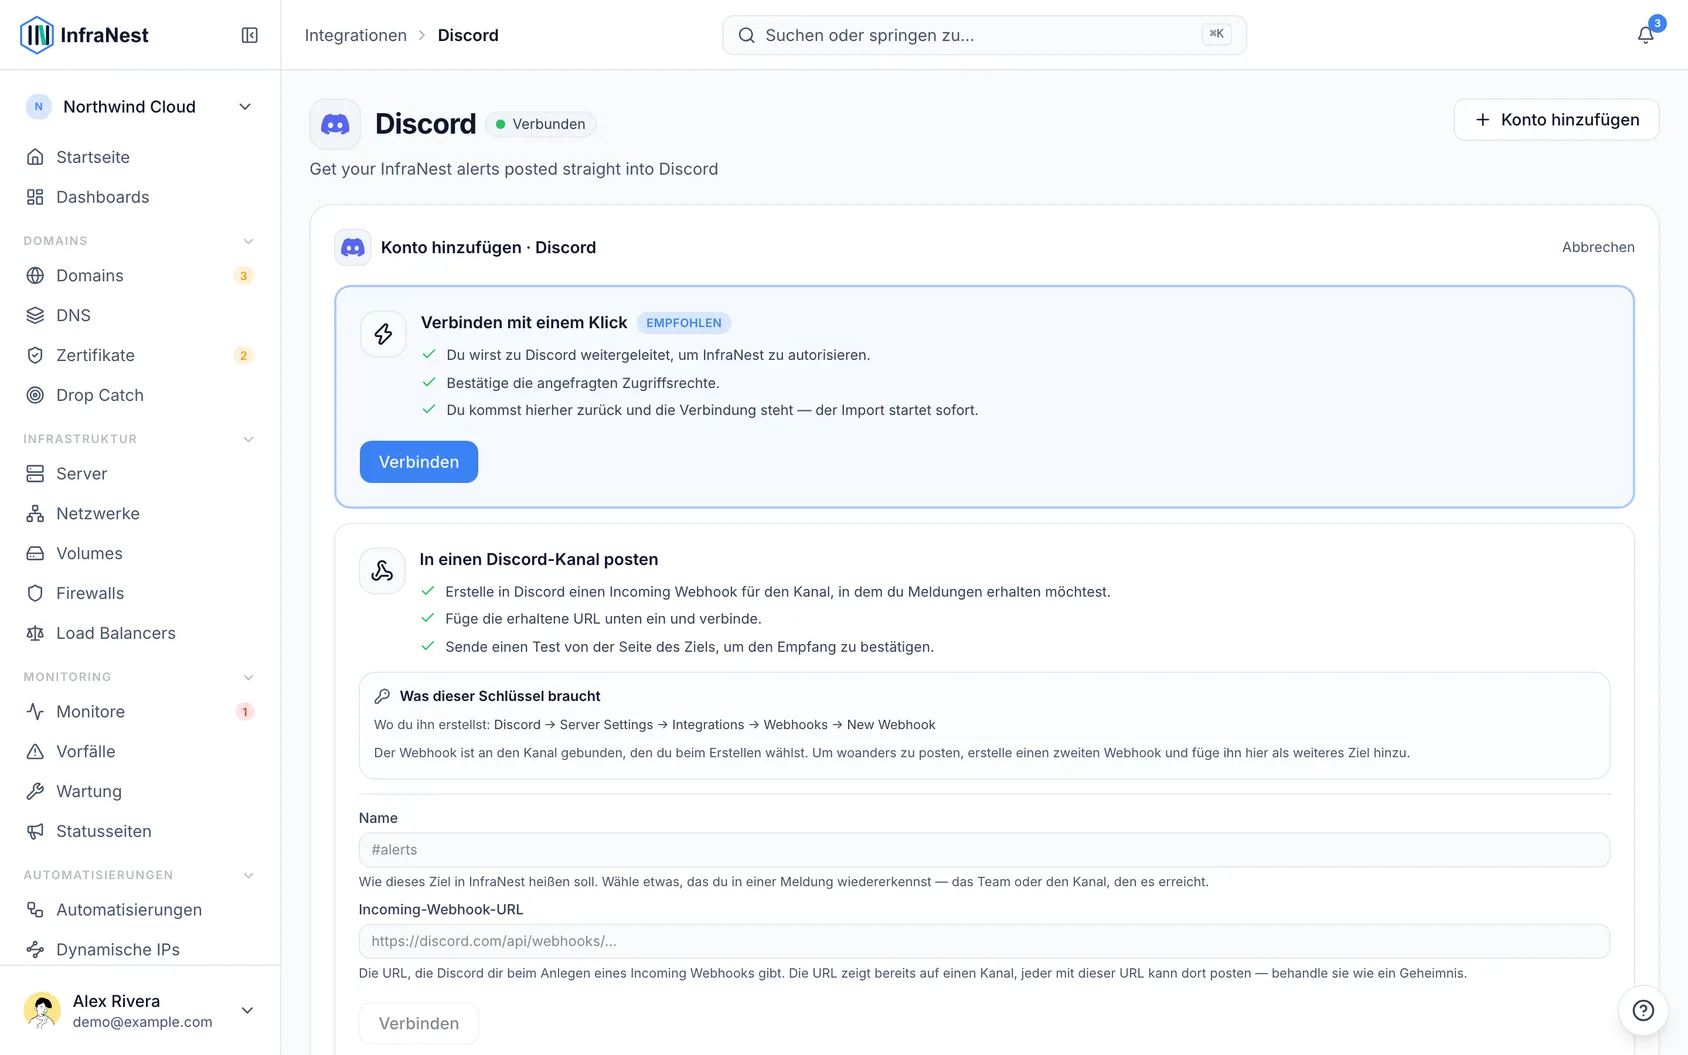1688x1055 pixels.
Task: Click the Konto hinzufügen · Discord panel title
Action: point(488,247)
